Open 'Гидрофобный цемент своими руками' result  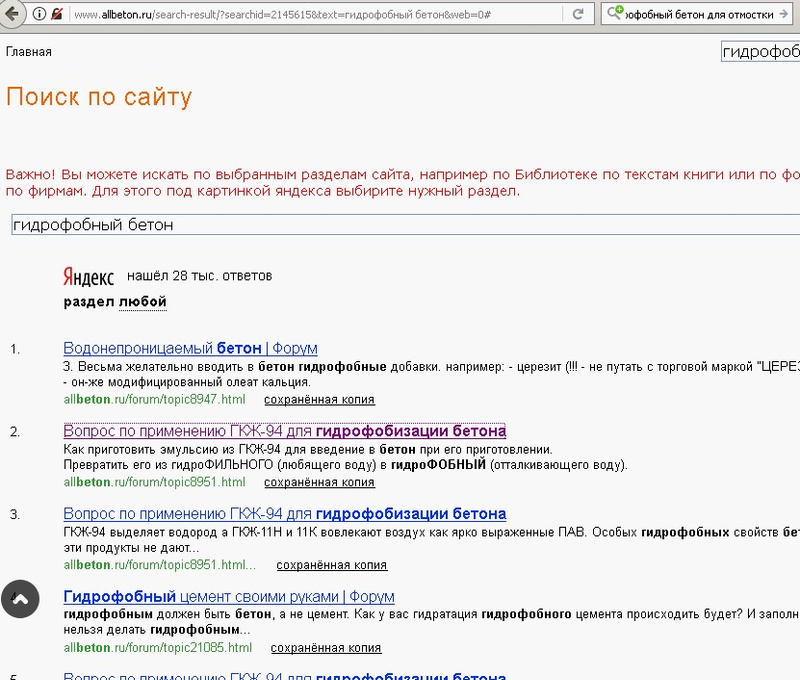(x=228, y=597)
